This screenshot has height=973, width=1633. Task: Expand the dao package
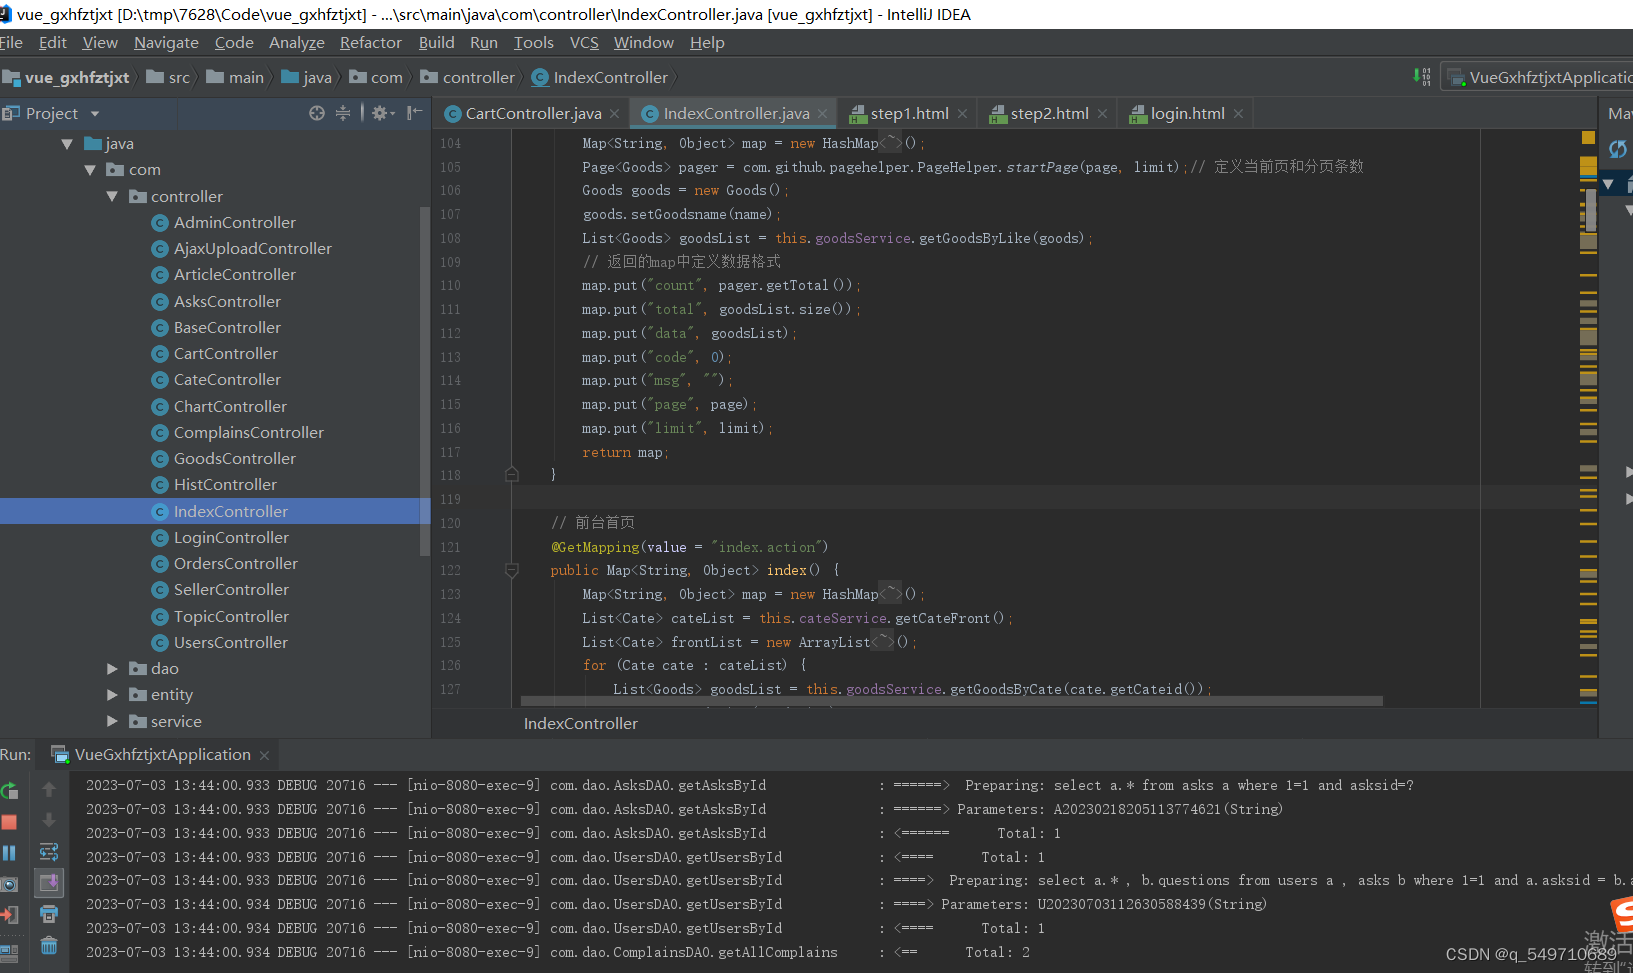[112, 668]
